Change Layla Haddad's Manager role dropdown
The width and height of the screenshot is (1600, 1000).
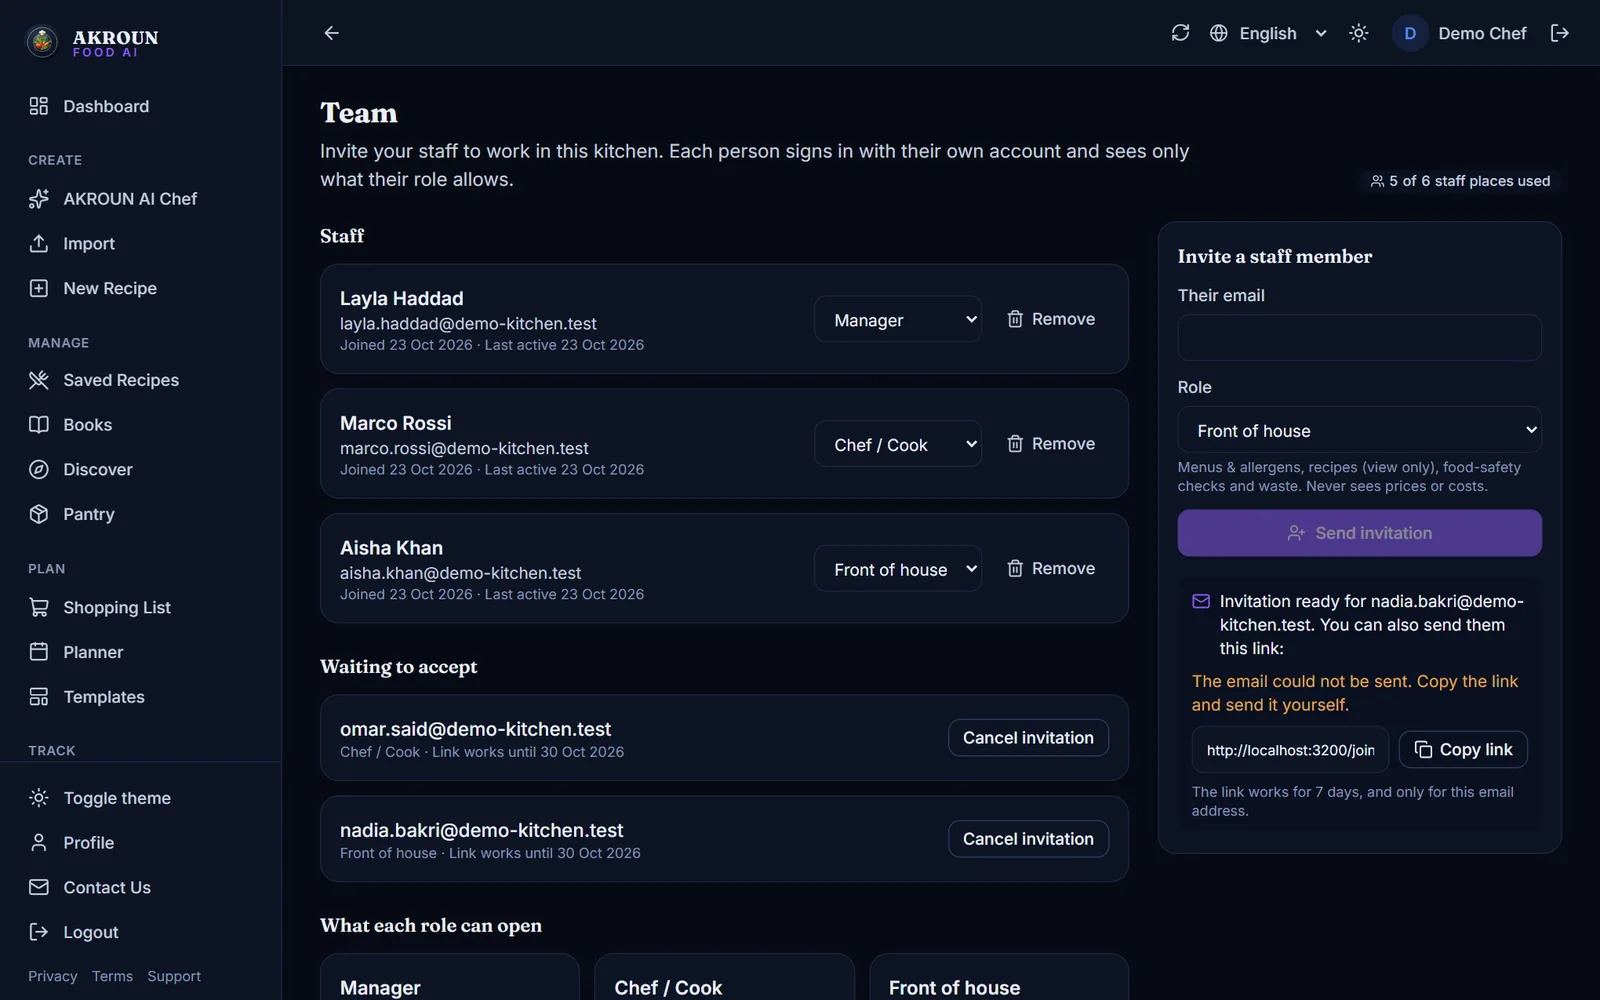(898, 319)
